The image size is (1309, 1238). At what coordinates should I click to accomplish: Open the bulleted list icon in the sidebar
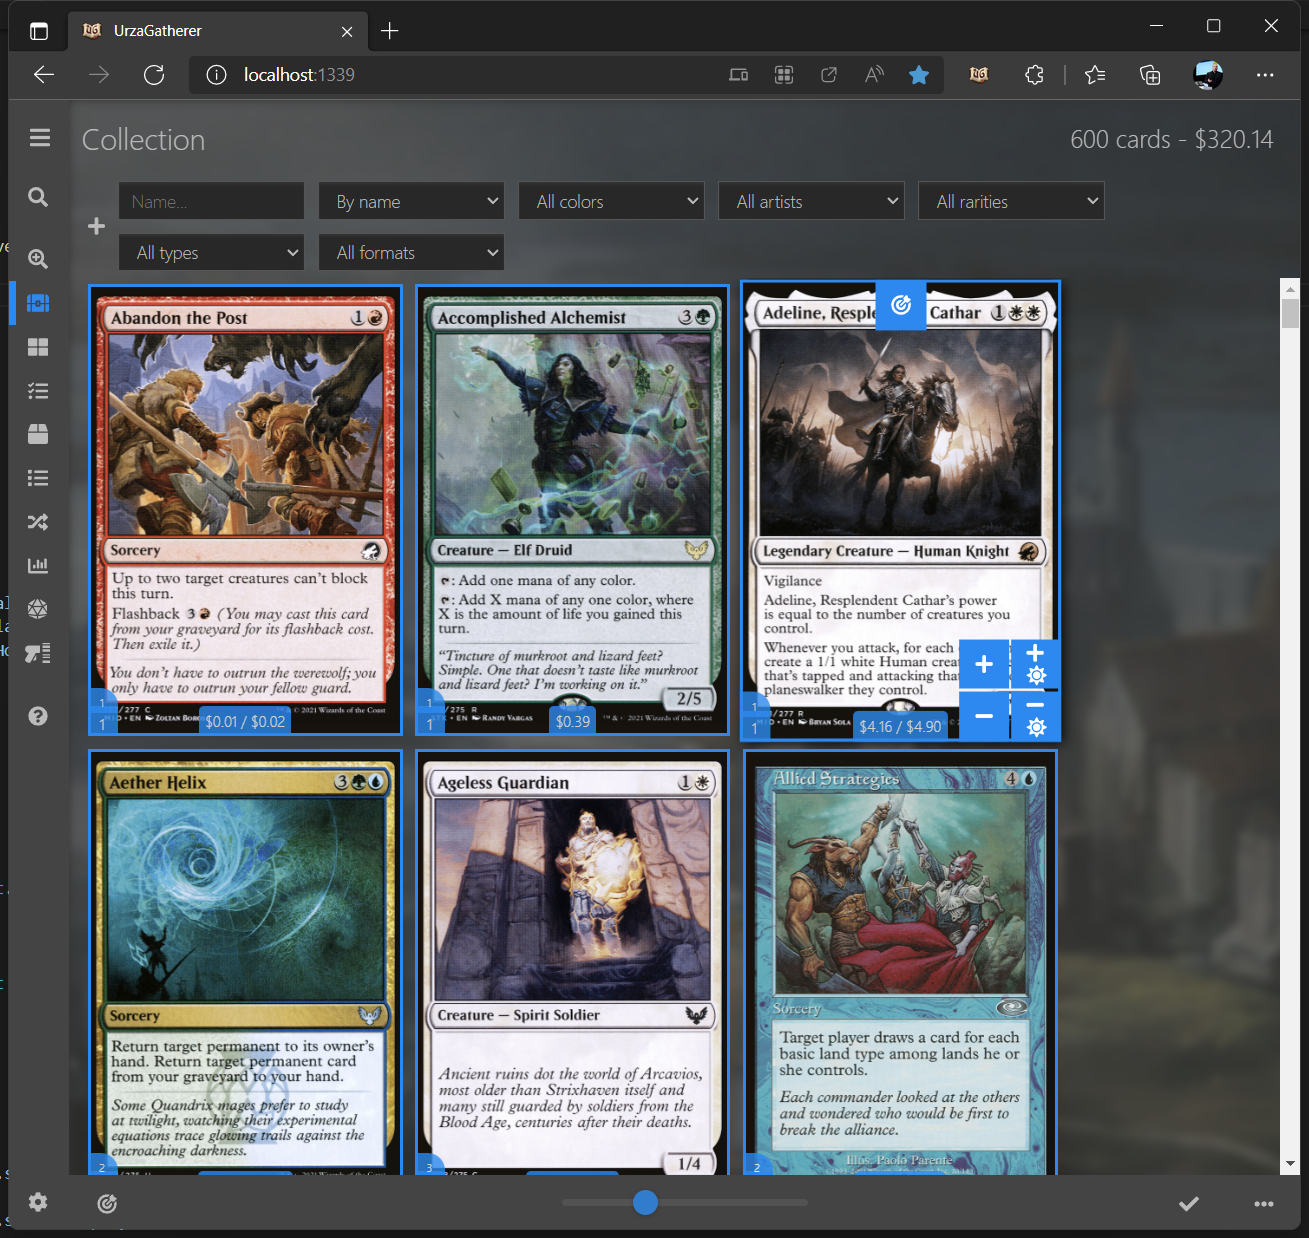tap(38, 478)
